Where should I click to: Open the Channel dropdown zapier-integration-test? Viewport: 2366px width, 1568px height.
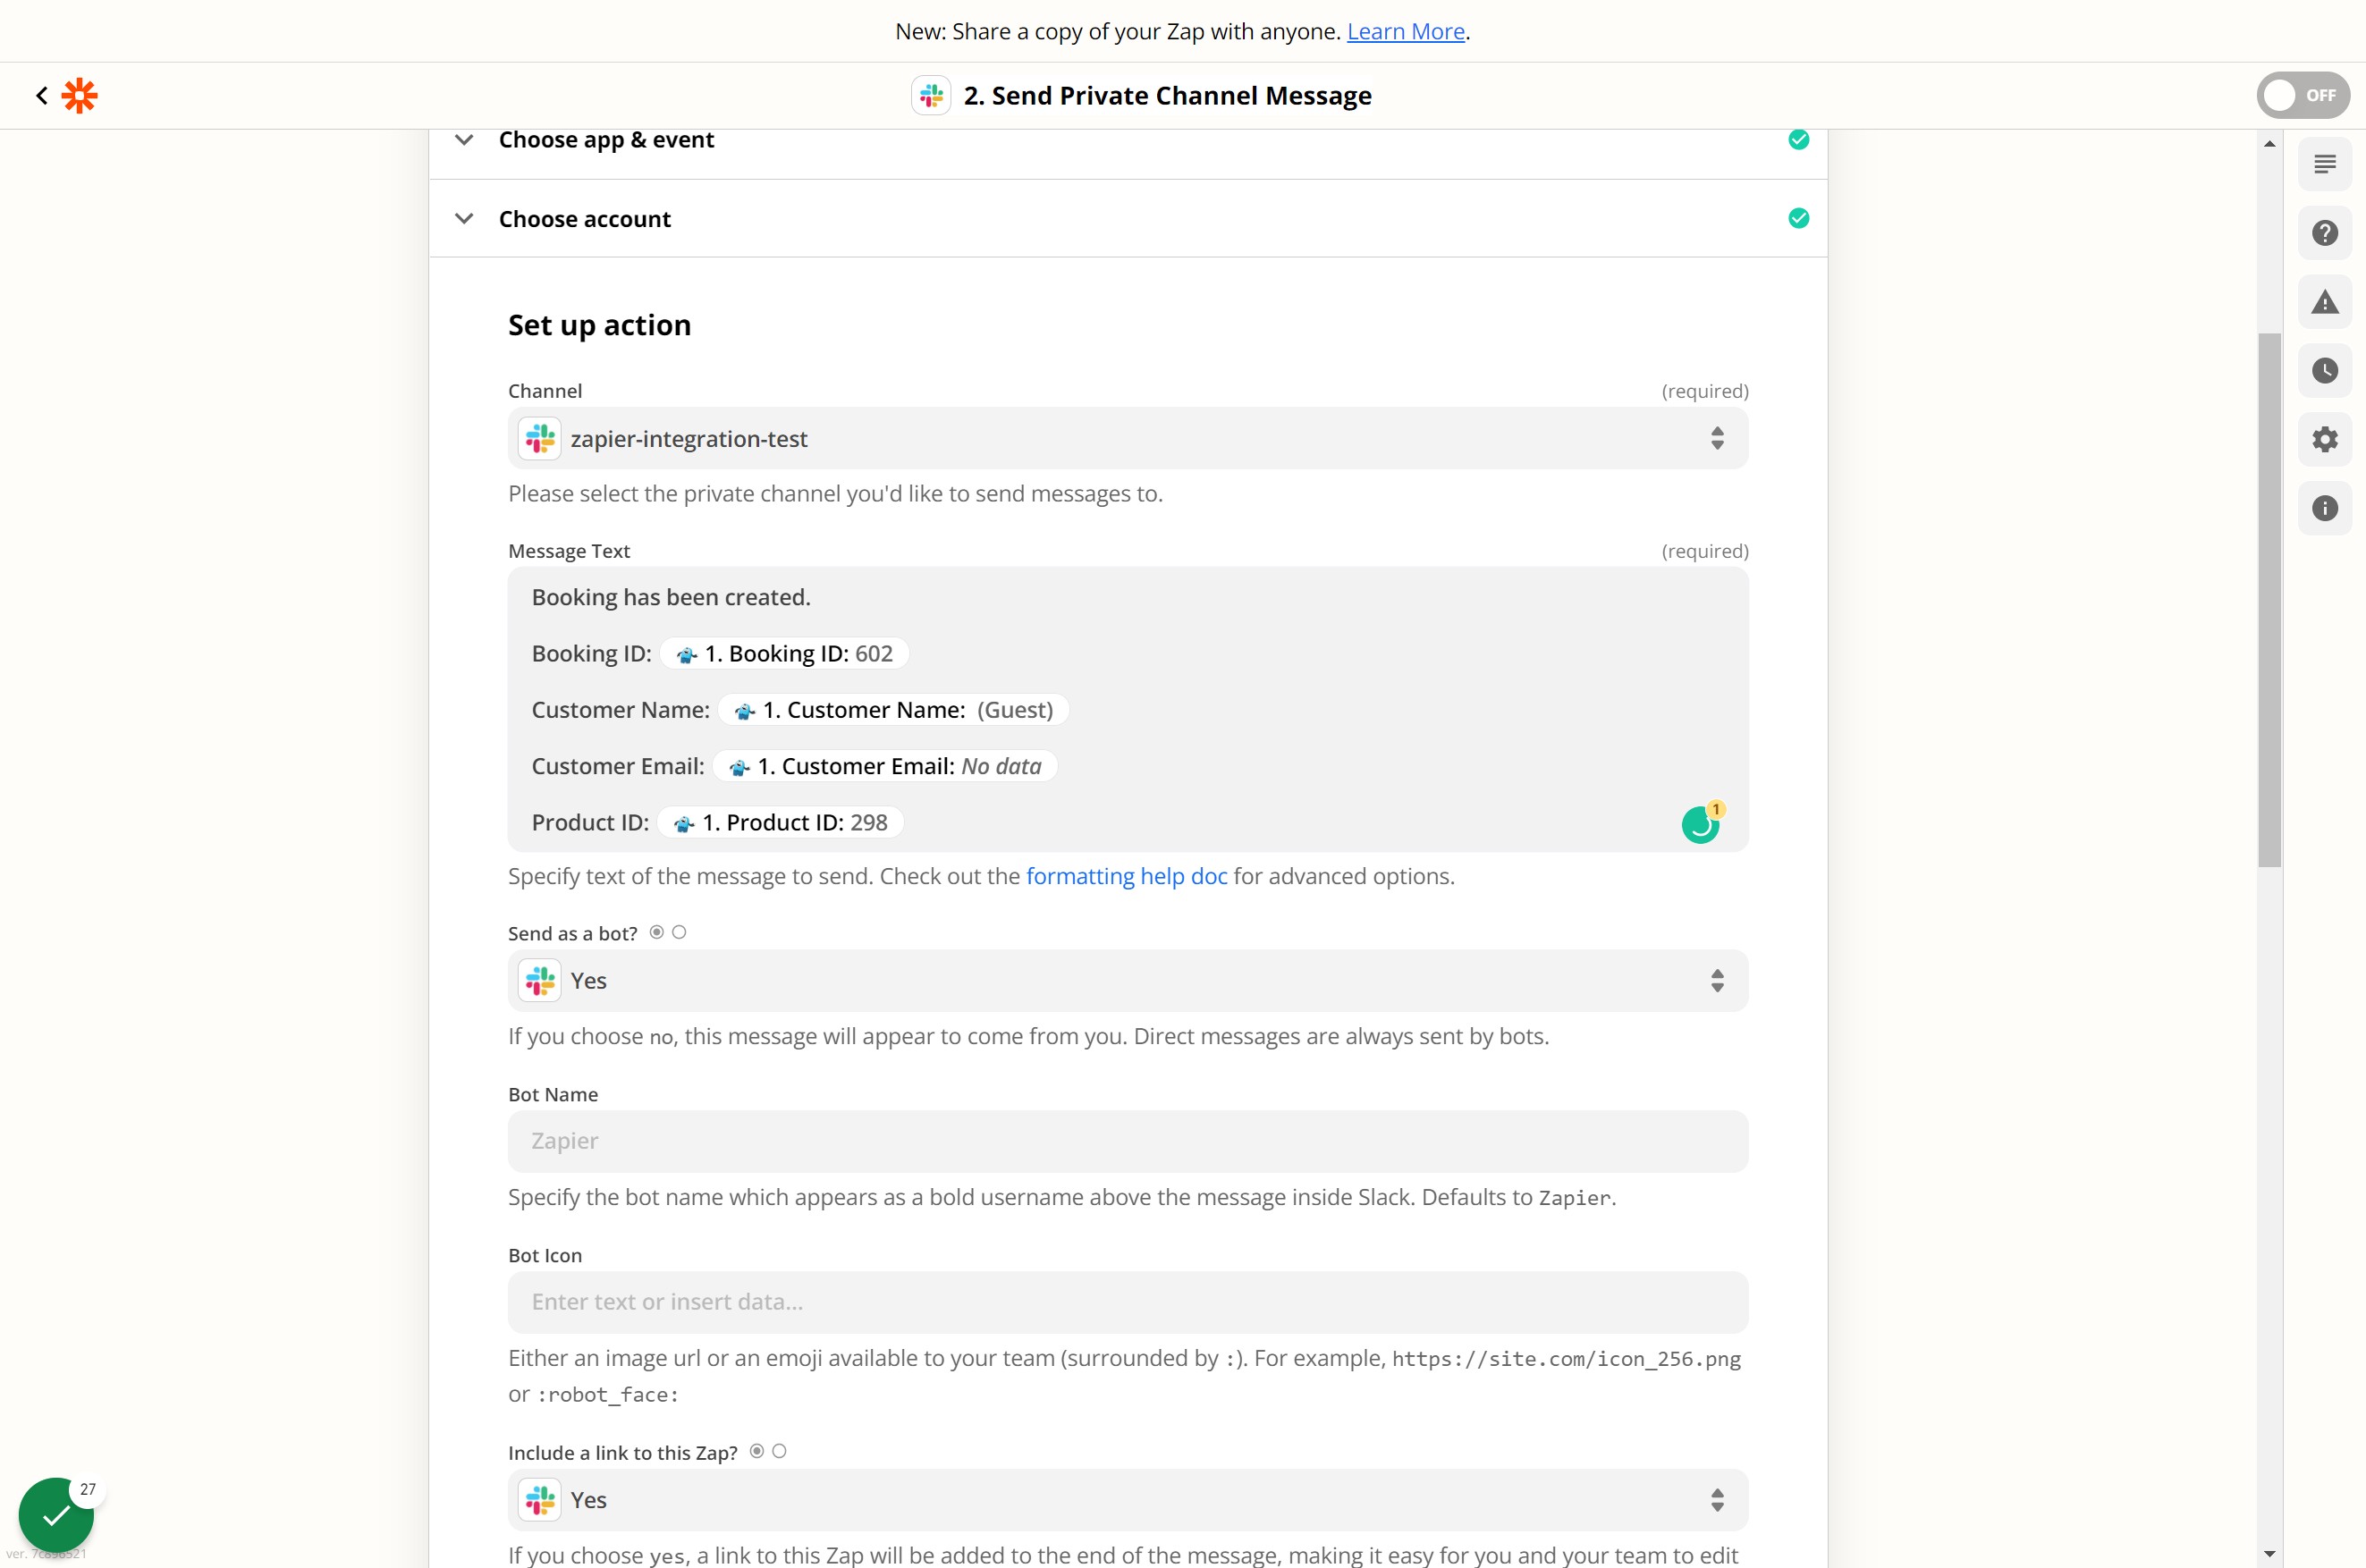(x=1127, y=439)
